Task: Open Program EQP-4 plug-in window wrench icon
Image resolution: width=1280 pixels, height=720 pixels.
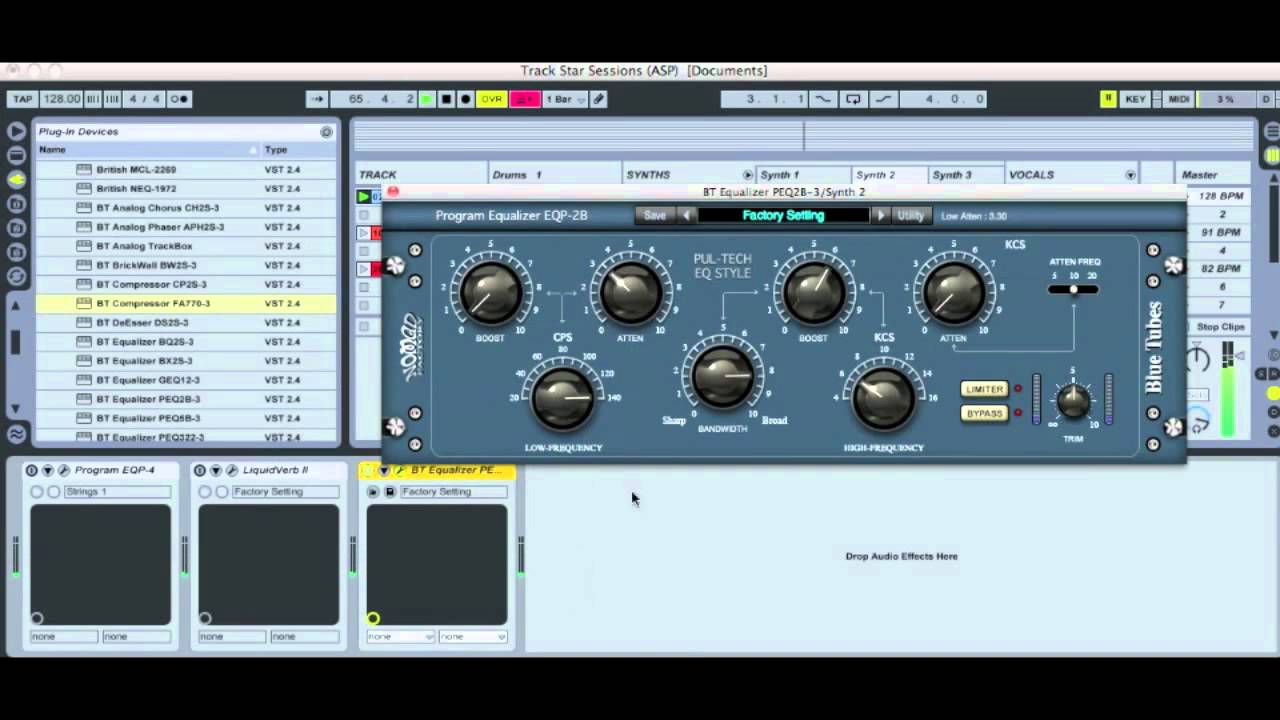Action: [63, 470]
